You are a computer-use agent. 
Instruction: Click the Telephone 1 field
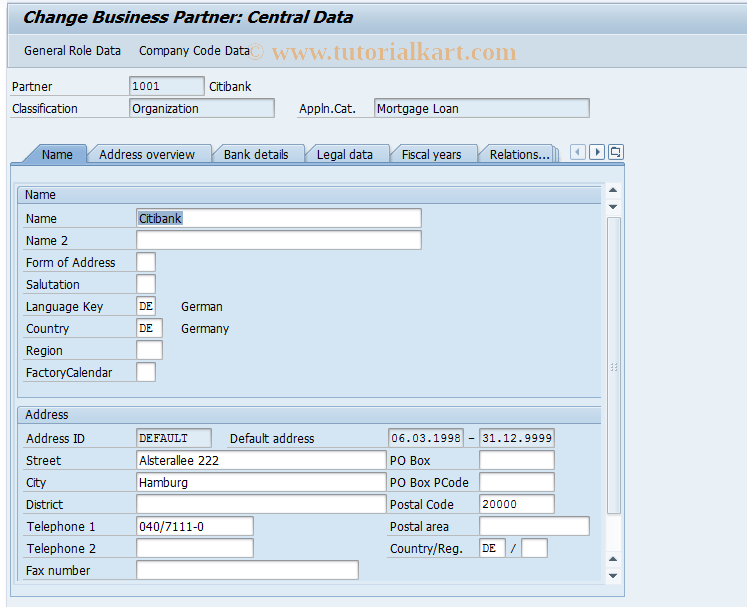[x=195, y=526]
